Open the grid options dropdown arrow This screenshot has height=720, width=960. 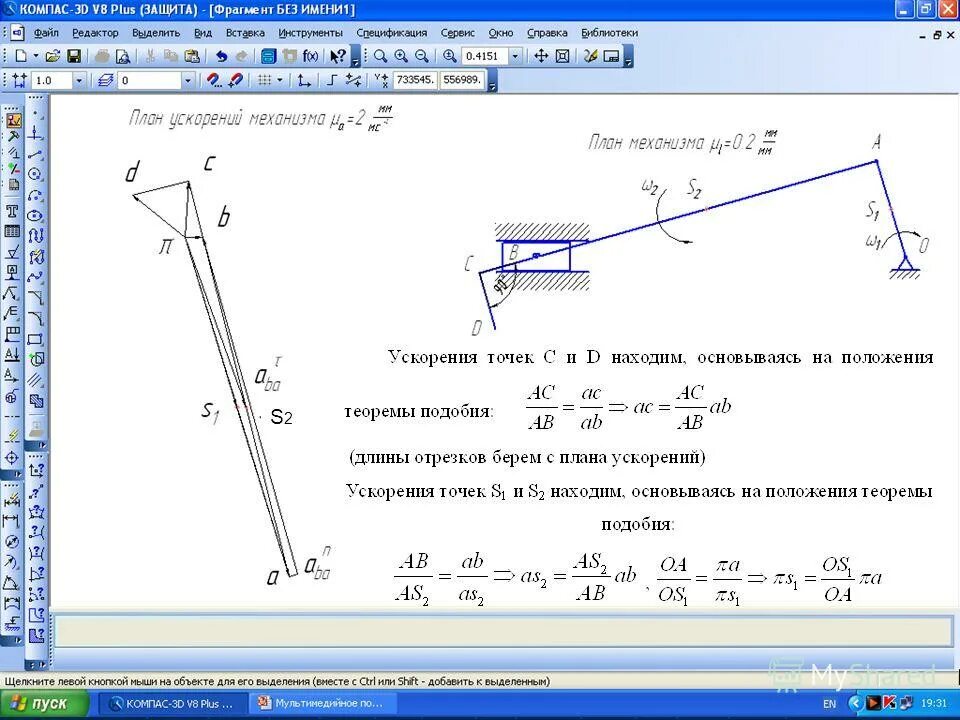click(x=280, y=80)
